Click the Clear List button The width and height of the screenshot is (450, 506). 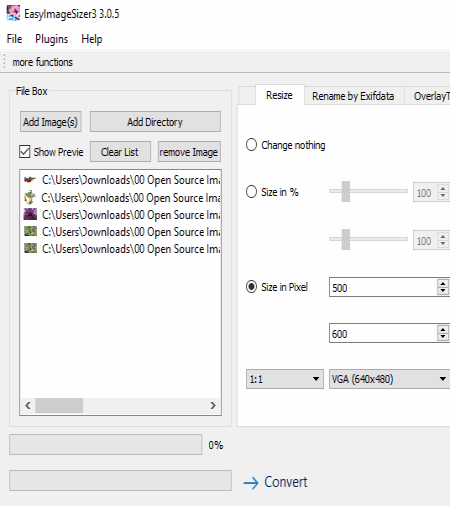(x=120, y=152)
